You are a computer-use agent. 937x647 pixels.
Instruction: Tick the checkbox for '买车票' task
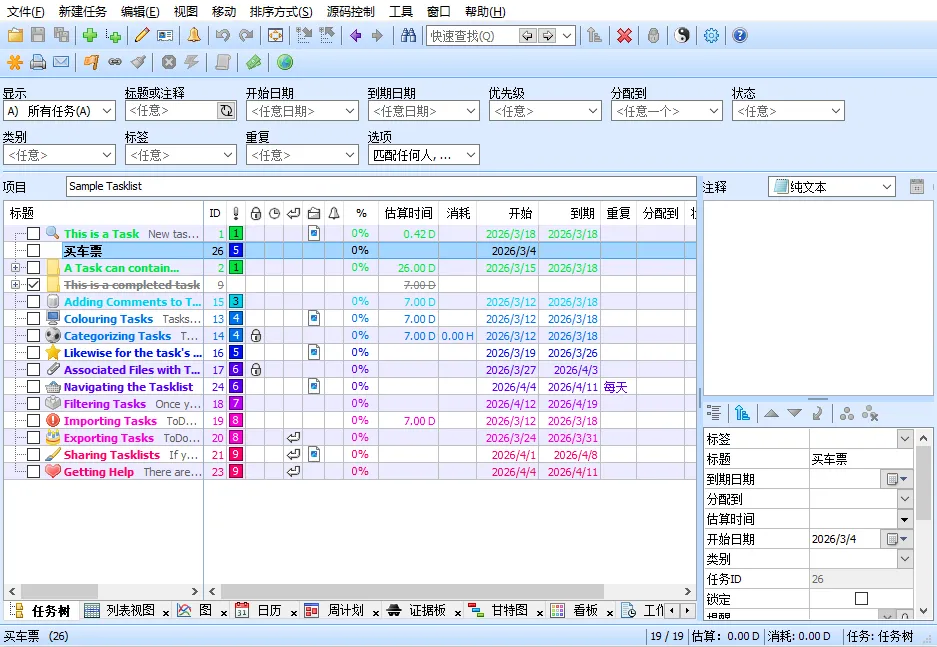click(x=33, y=250)
